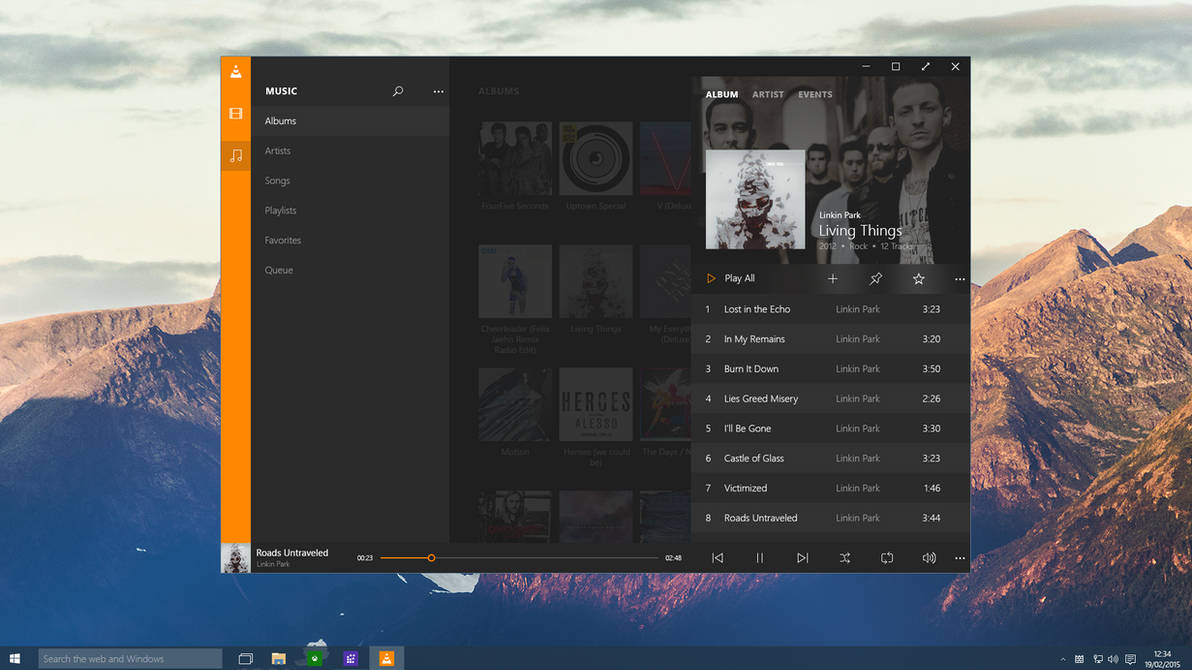Screen dimensions: 1192x670
Task: Pin the album with pin icon
Action: click(x=876, y=279)
